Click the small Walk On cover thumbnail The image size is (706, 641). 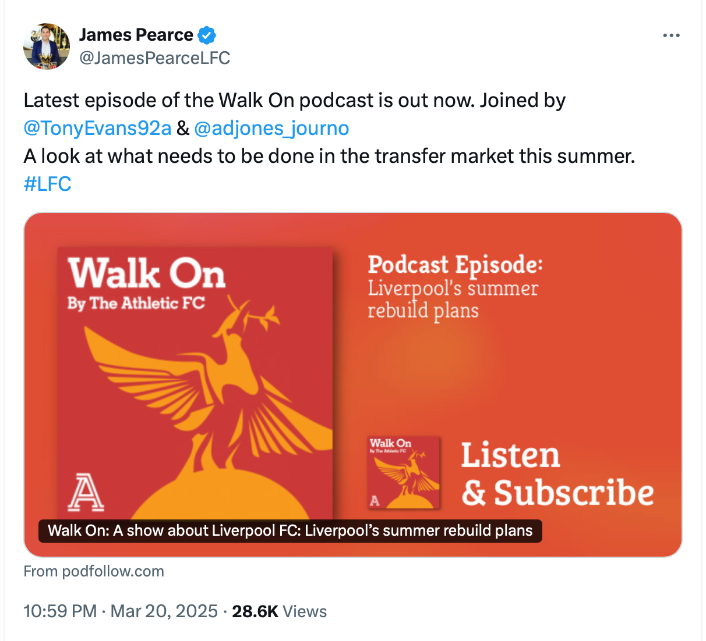(x=404, y=471)
